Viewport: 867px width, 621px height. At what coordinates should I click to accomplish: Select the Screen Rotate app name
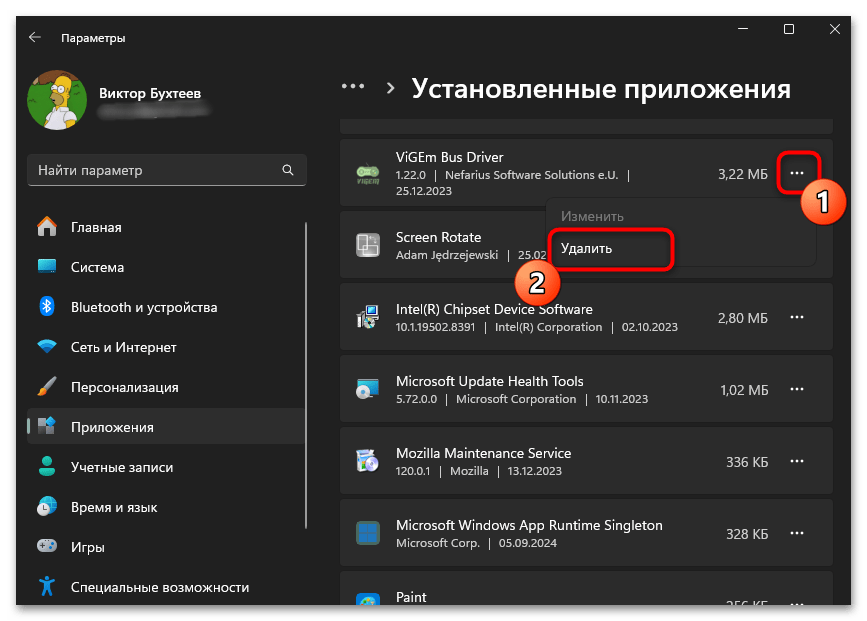[438, 237]
